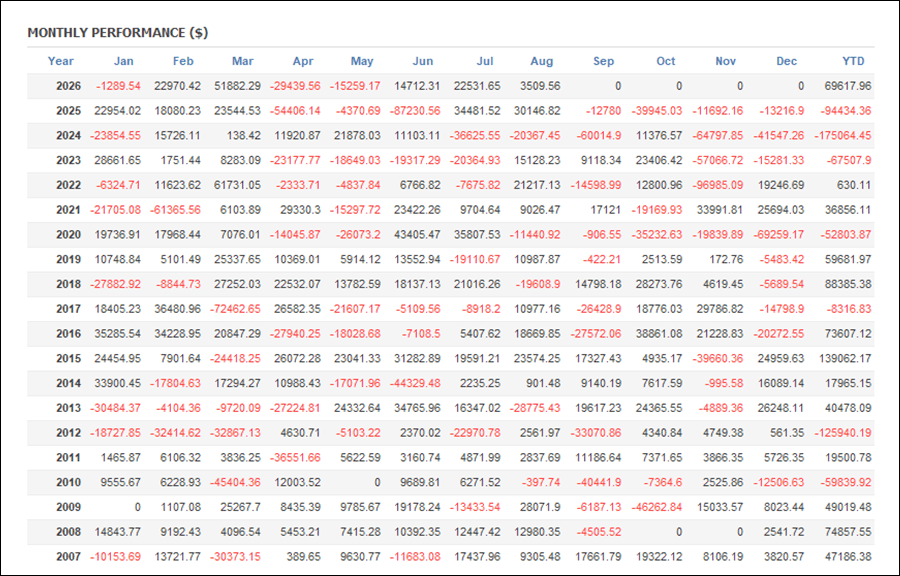Click the 2024 YTD value -175064.45

click(842, 135)
